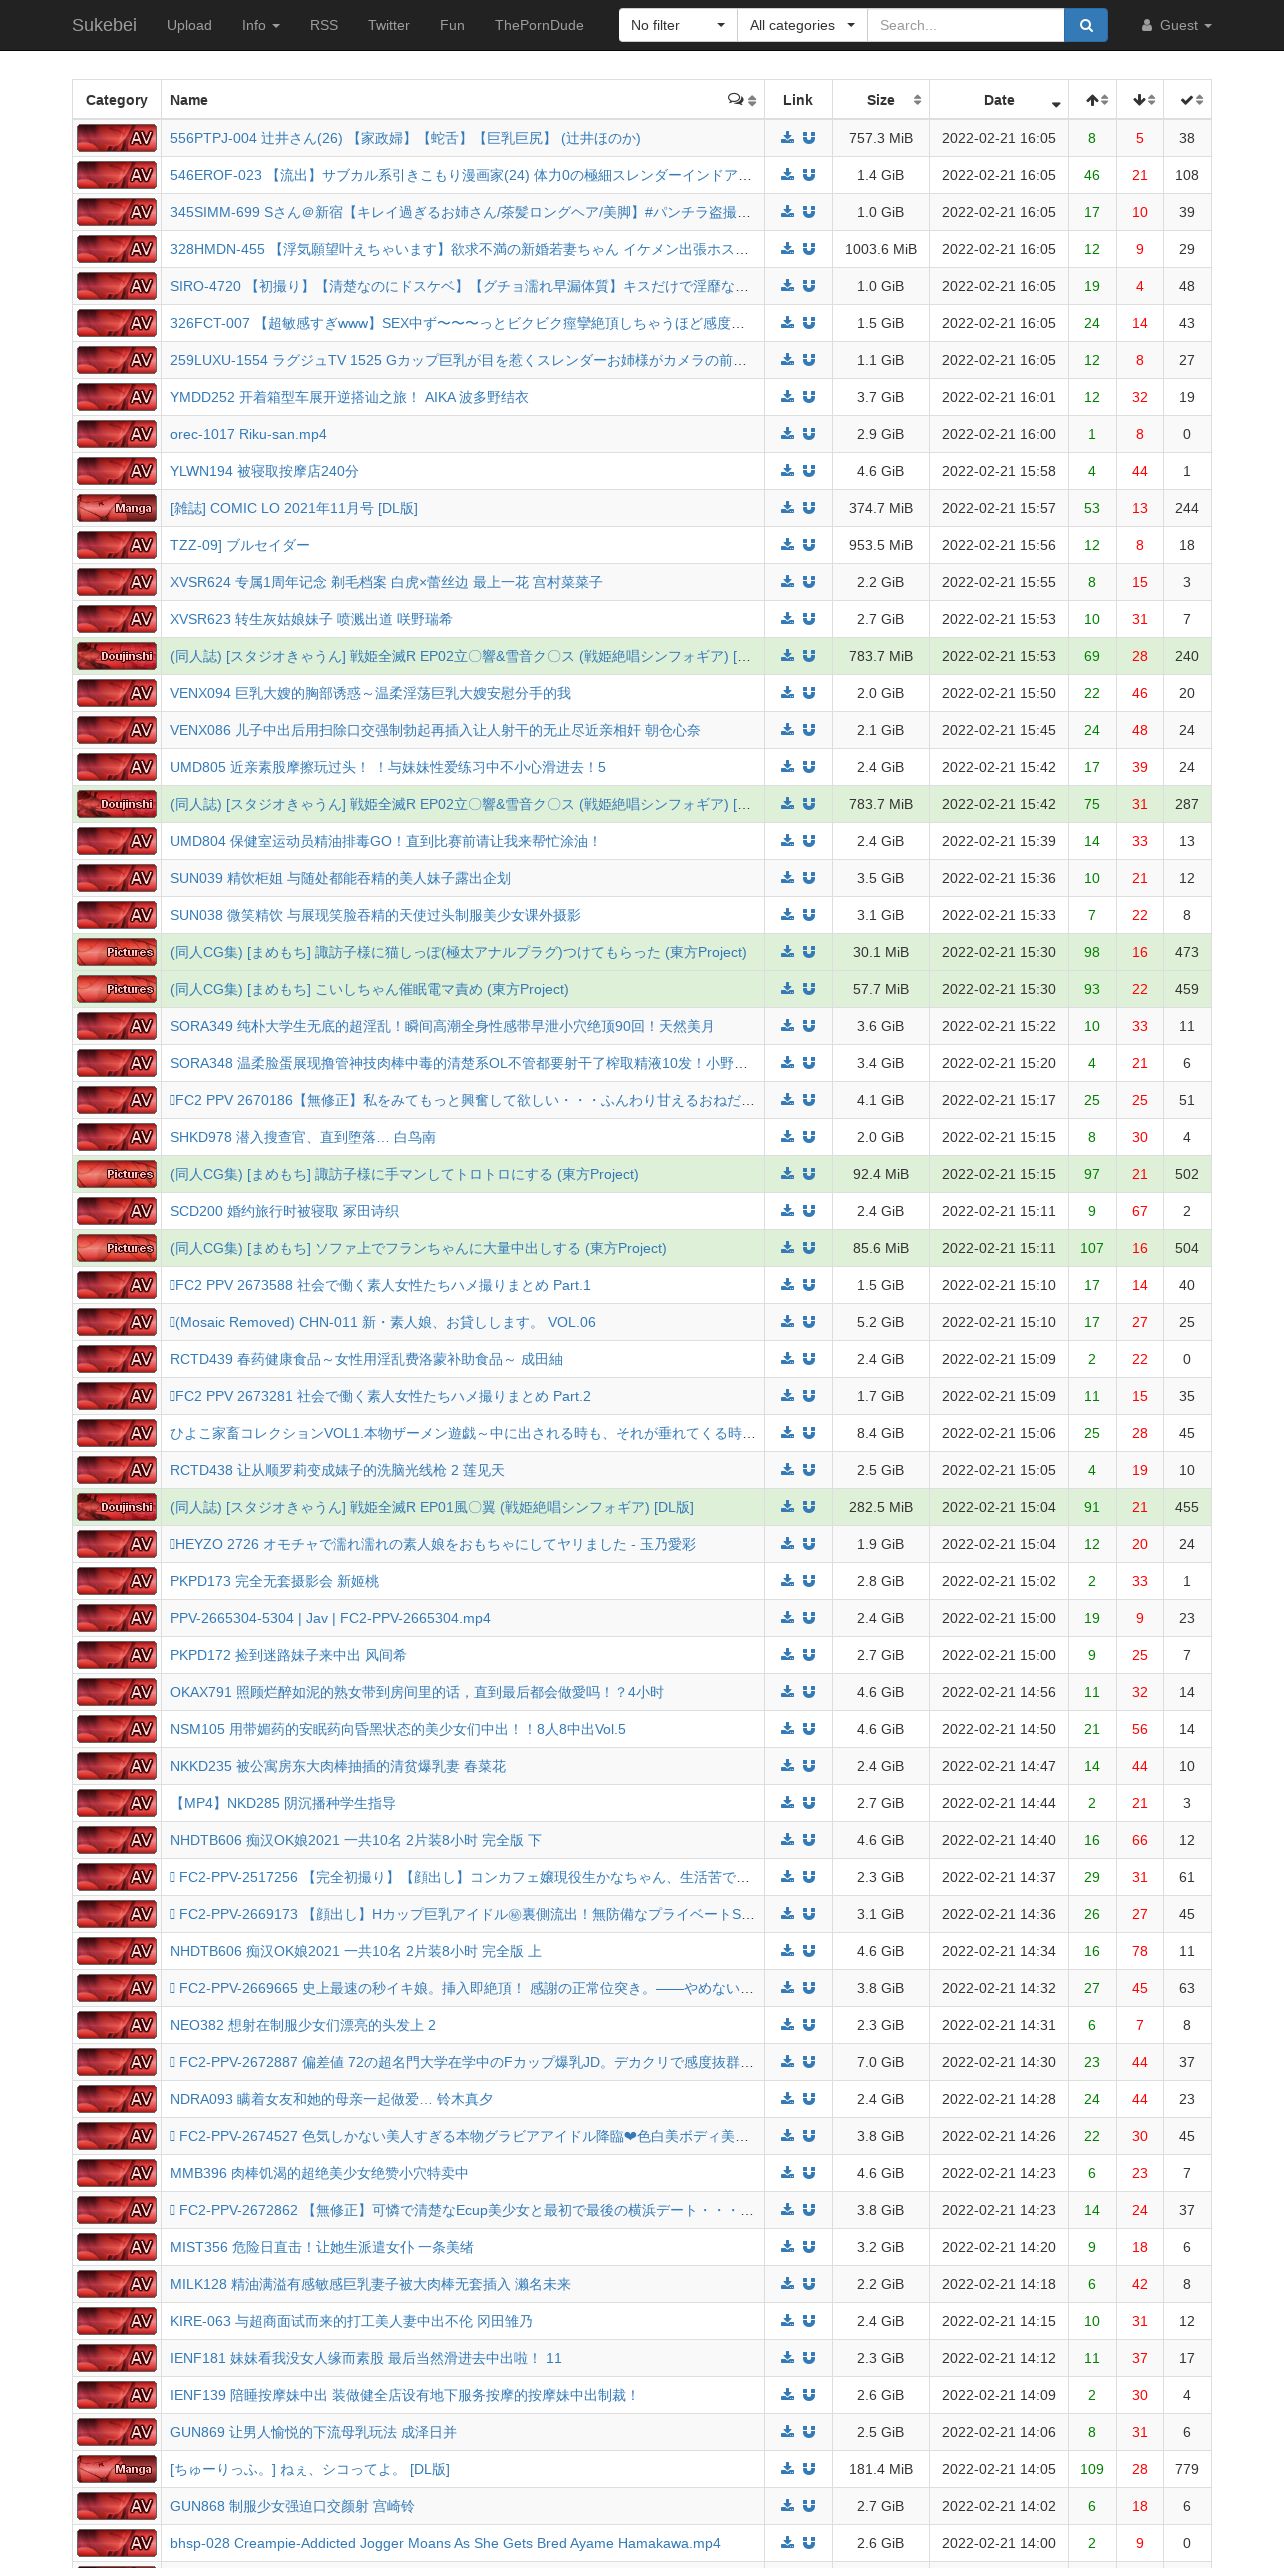Click AV category icon in orec-1017 row
Image resolution: width=1284 pixels, height=2568 pixels.
117,434
